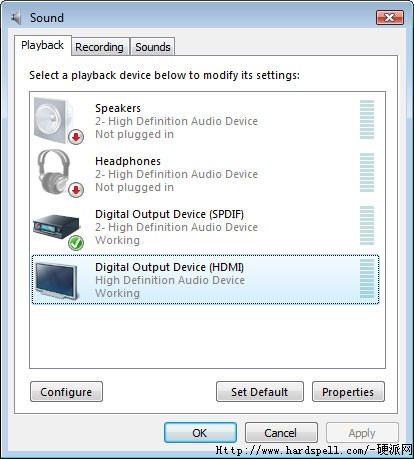Viewport: 414px width, 459px height.
Task: Click "Working" status under HDMI device
Action: pos(117,293)
